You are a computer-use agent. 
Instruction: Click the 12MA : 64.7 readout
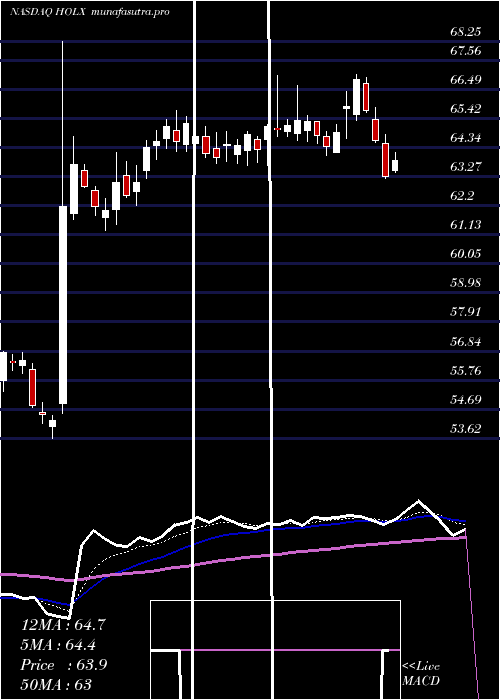coord(63,625)
